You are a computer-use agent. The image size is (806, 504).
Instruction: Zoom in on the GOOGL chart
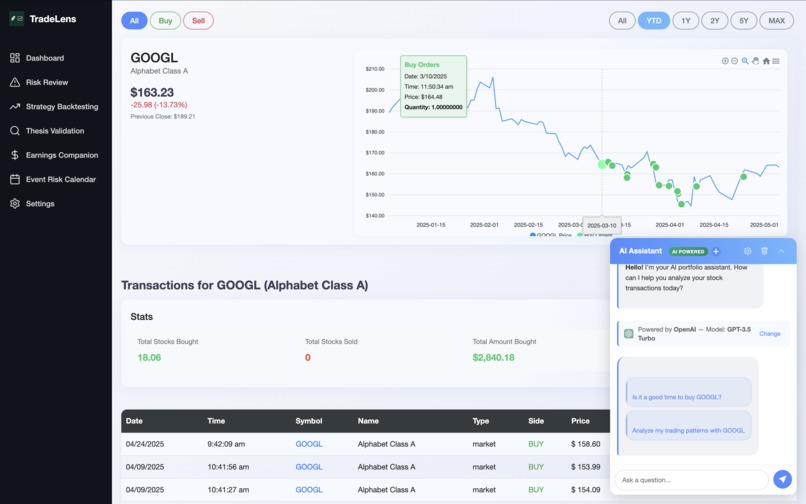coord(725,61)
